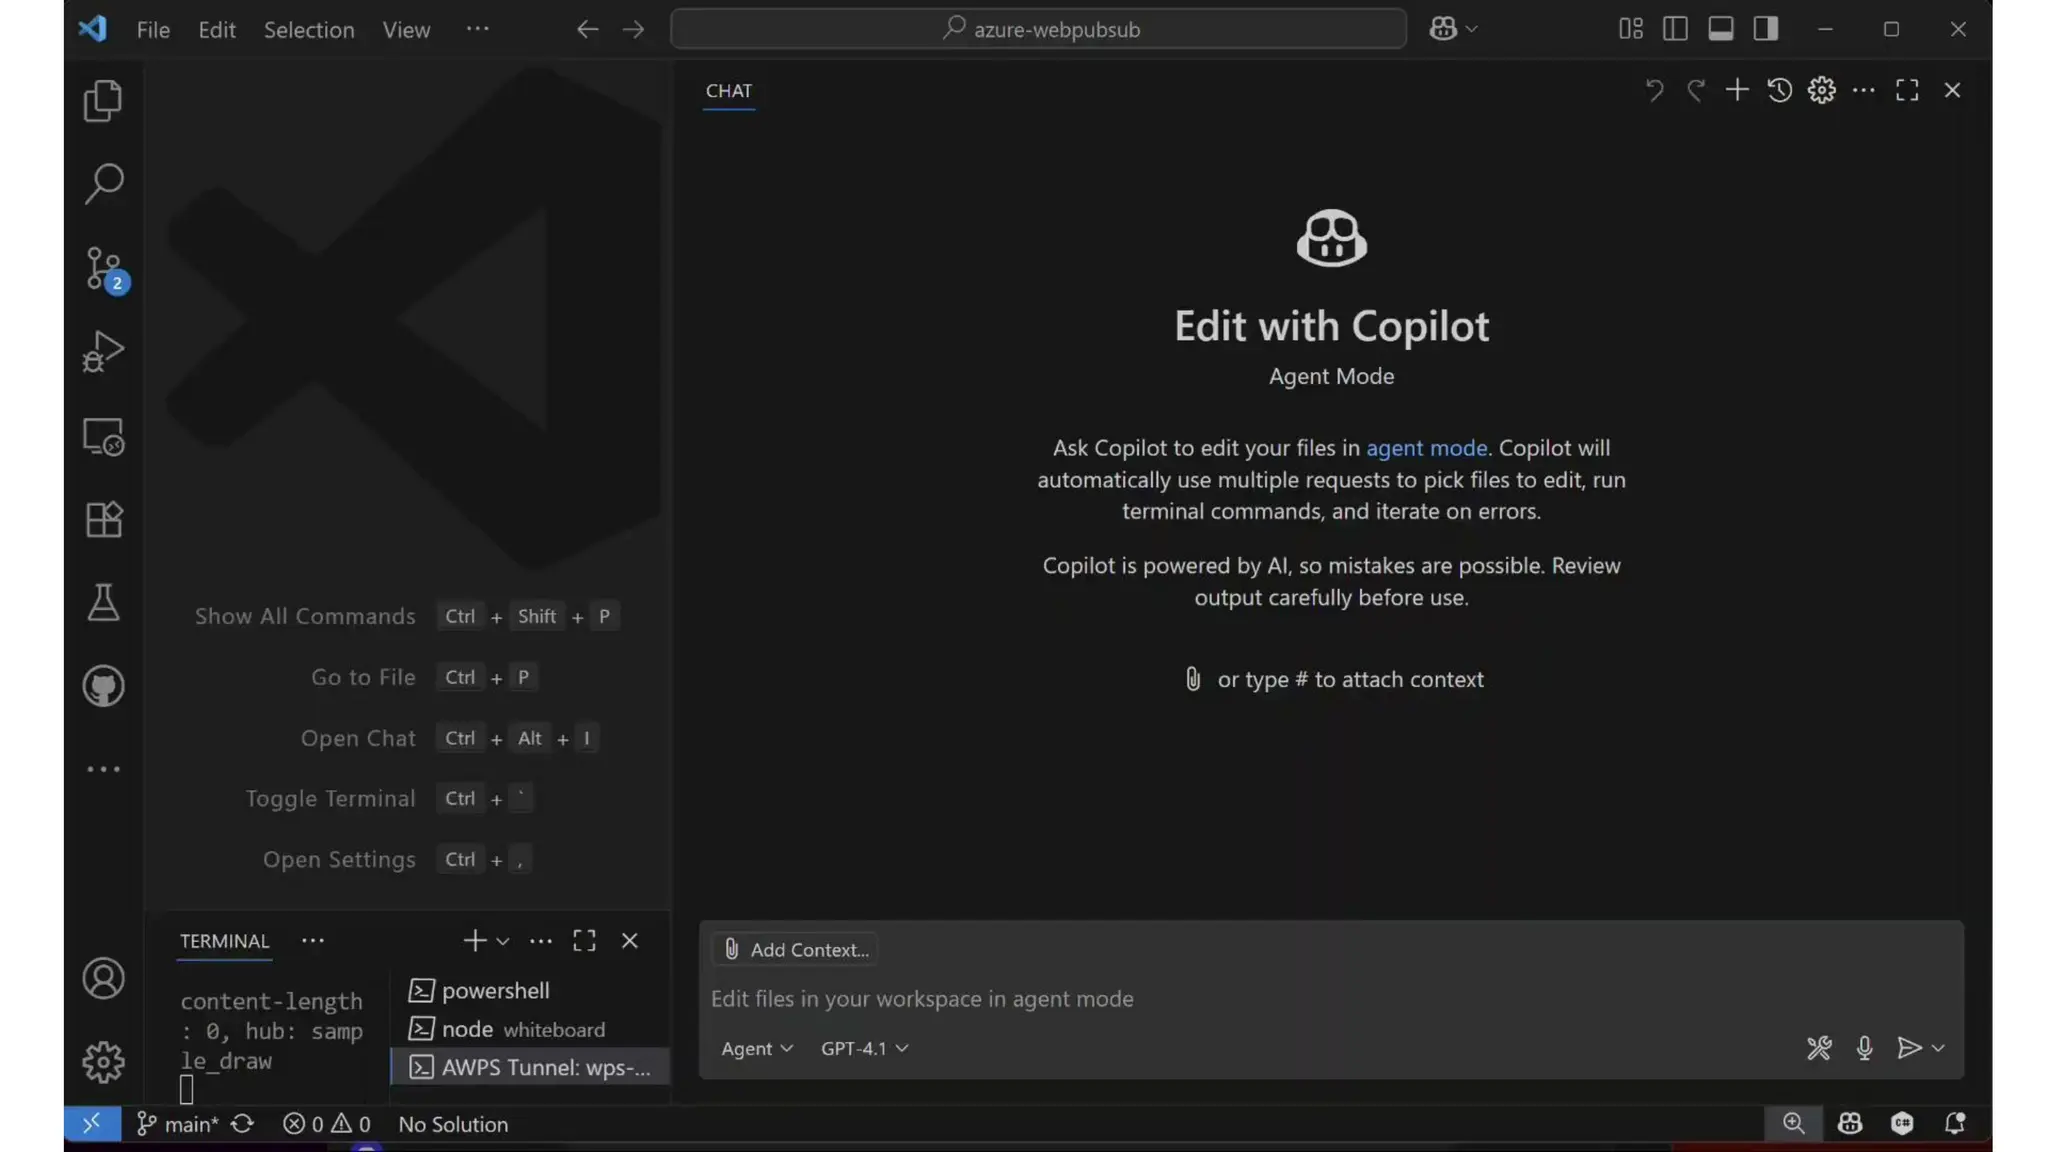Open the GPT-4.1 model picker
Image resolution: width=2048 pixels, height=1152 pixels.
click(864, 1048)
